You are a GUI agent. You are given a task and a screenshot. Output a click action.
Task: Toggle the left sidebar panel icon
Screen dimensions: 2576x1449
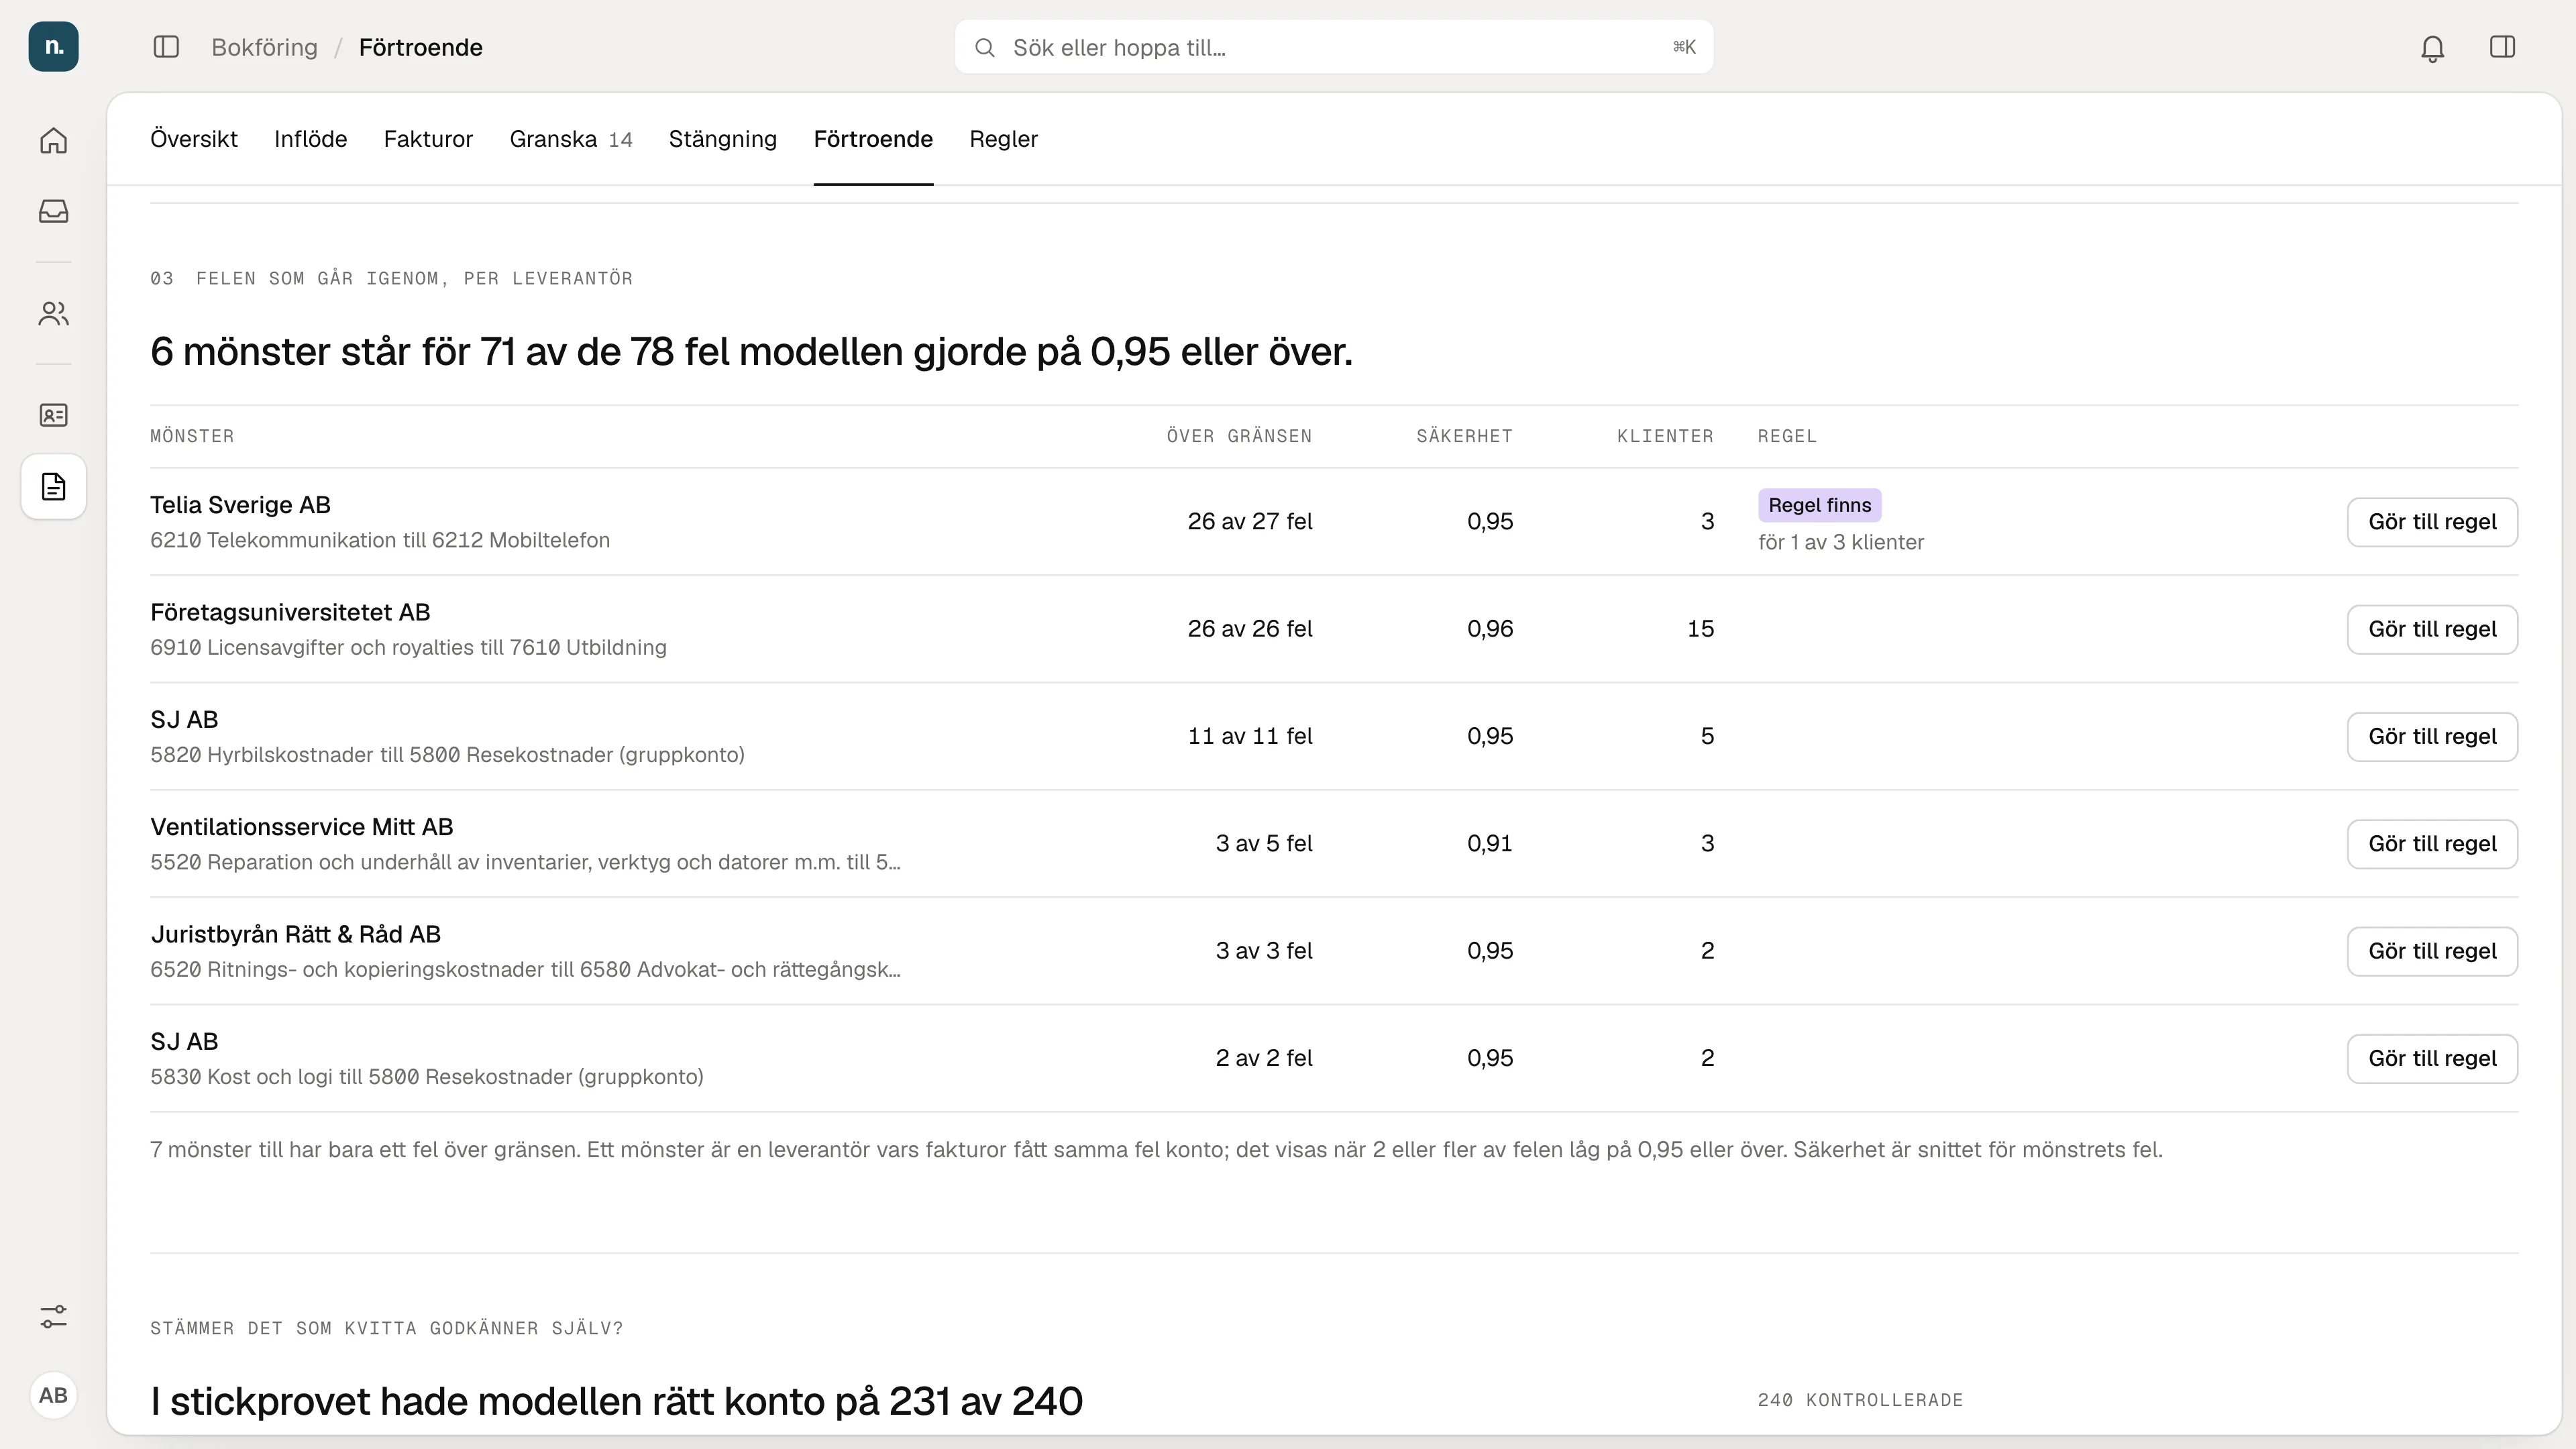(166, 47)
